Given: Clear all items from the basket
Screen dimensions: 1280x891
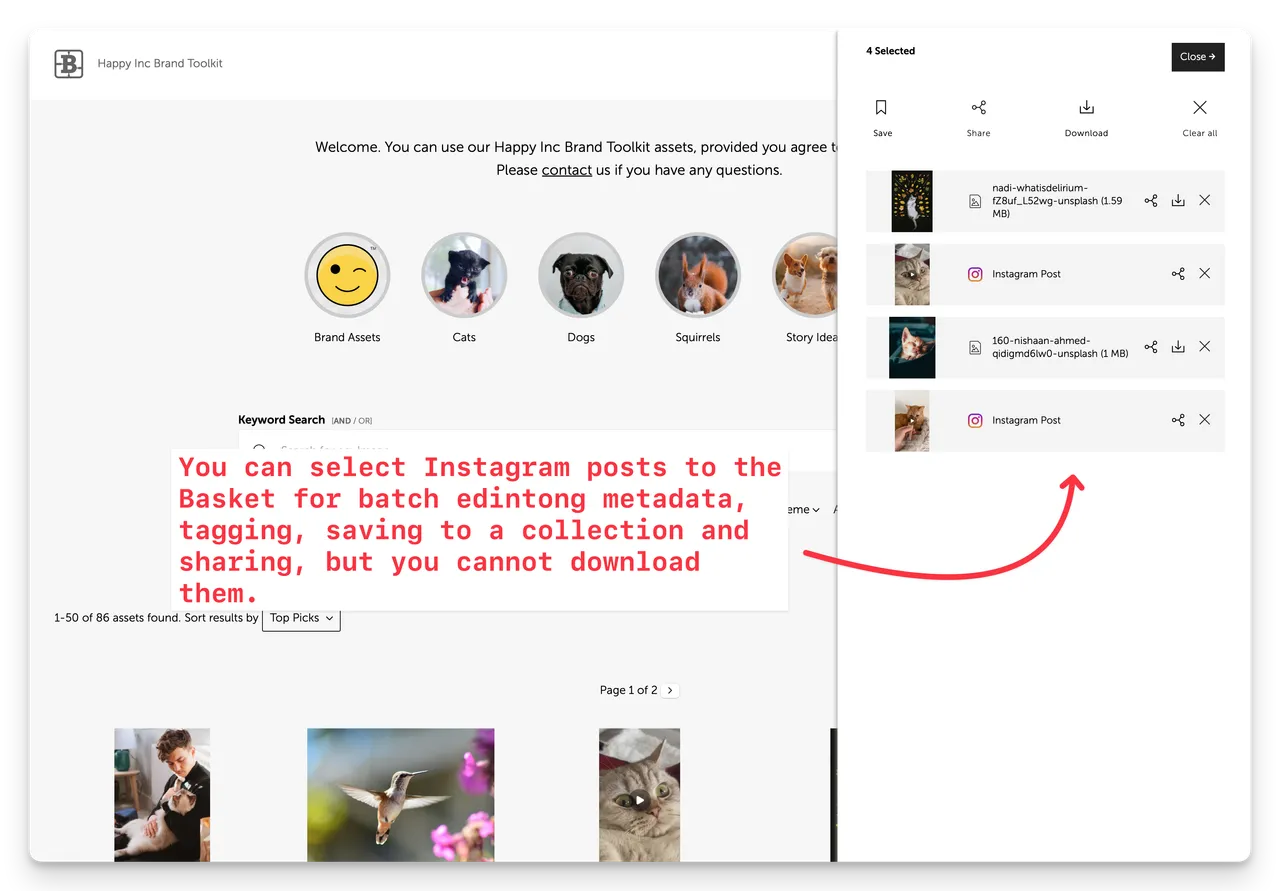Looking at the screenshot, I should point(1199,108).
